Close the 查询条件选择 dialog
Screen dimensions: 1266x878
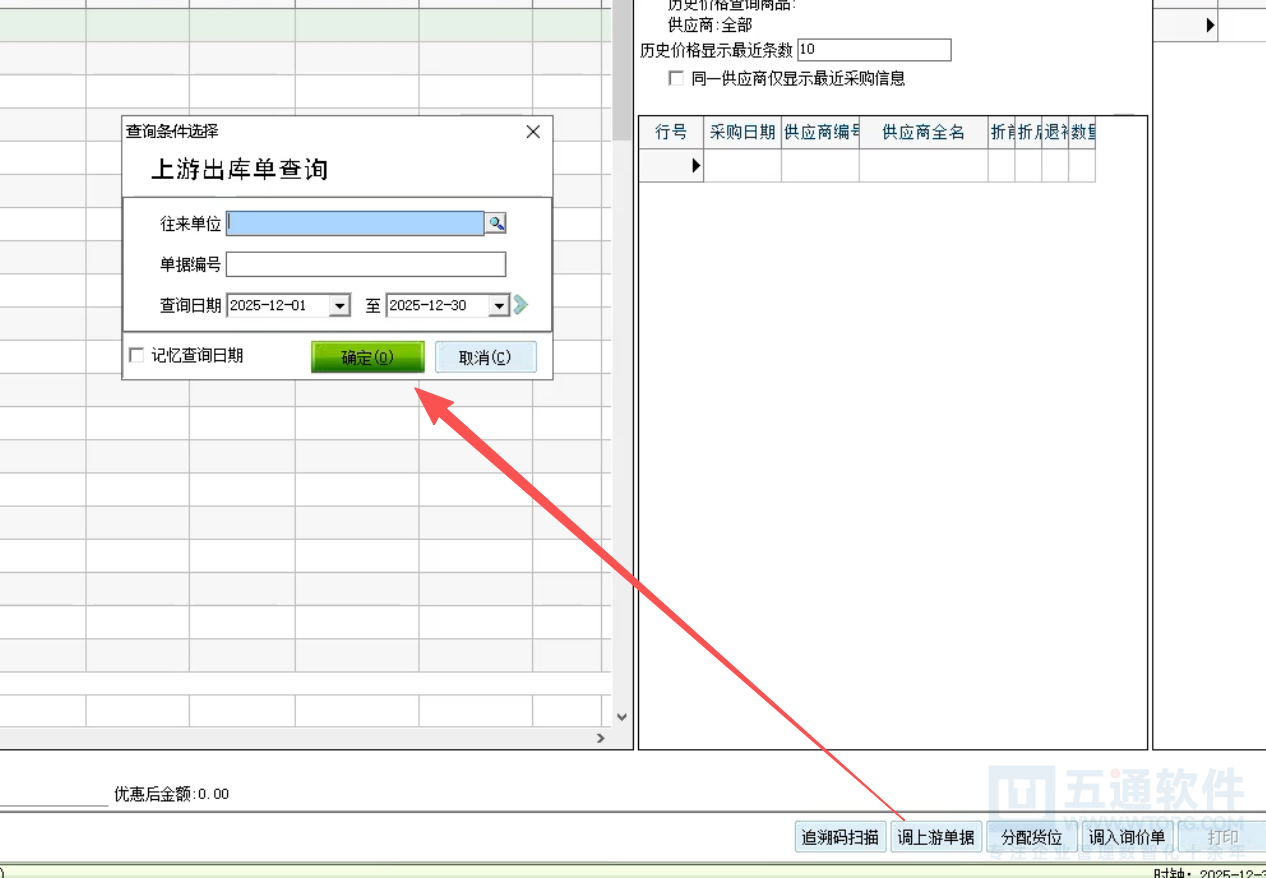(x=533, y=132)
